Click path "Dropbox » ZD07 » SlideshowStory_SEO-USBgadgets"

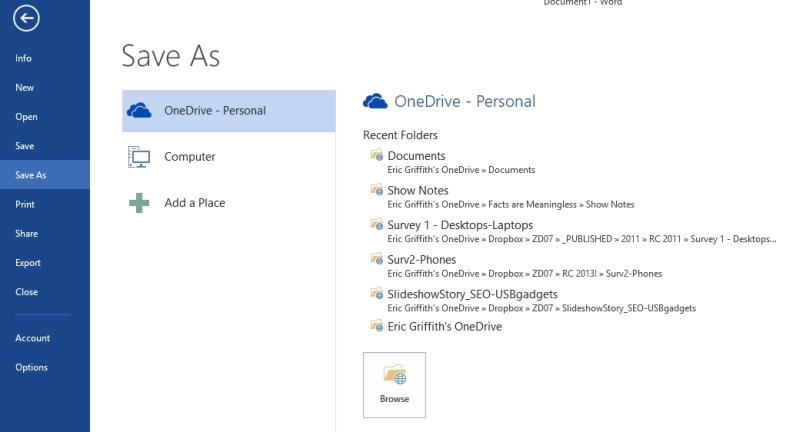tap(541, 308)
